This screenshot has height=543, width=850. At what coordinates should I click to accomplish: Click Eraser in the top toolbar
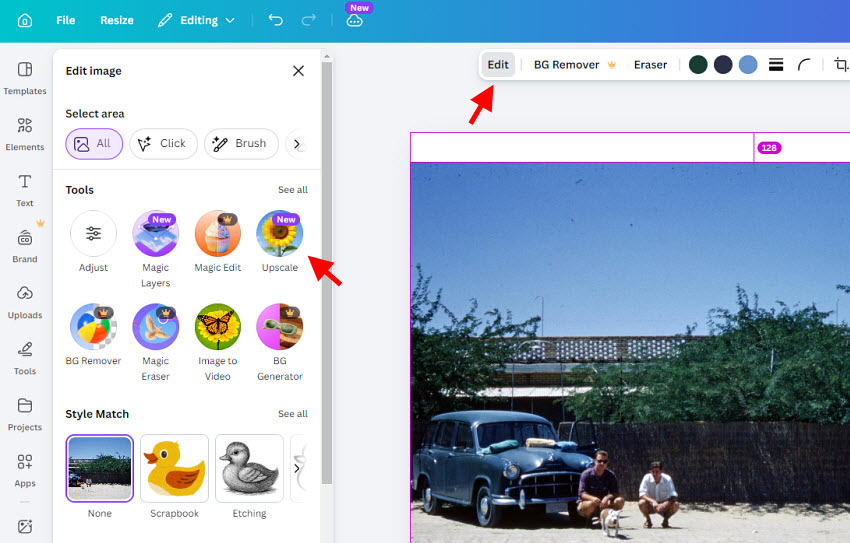click(651, 65)
